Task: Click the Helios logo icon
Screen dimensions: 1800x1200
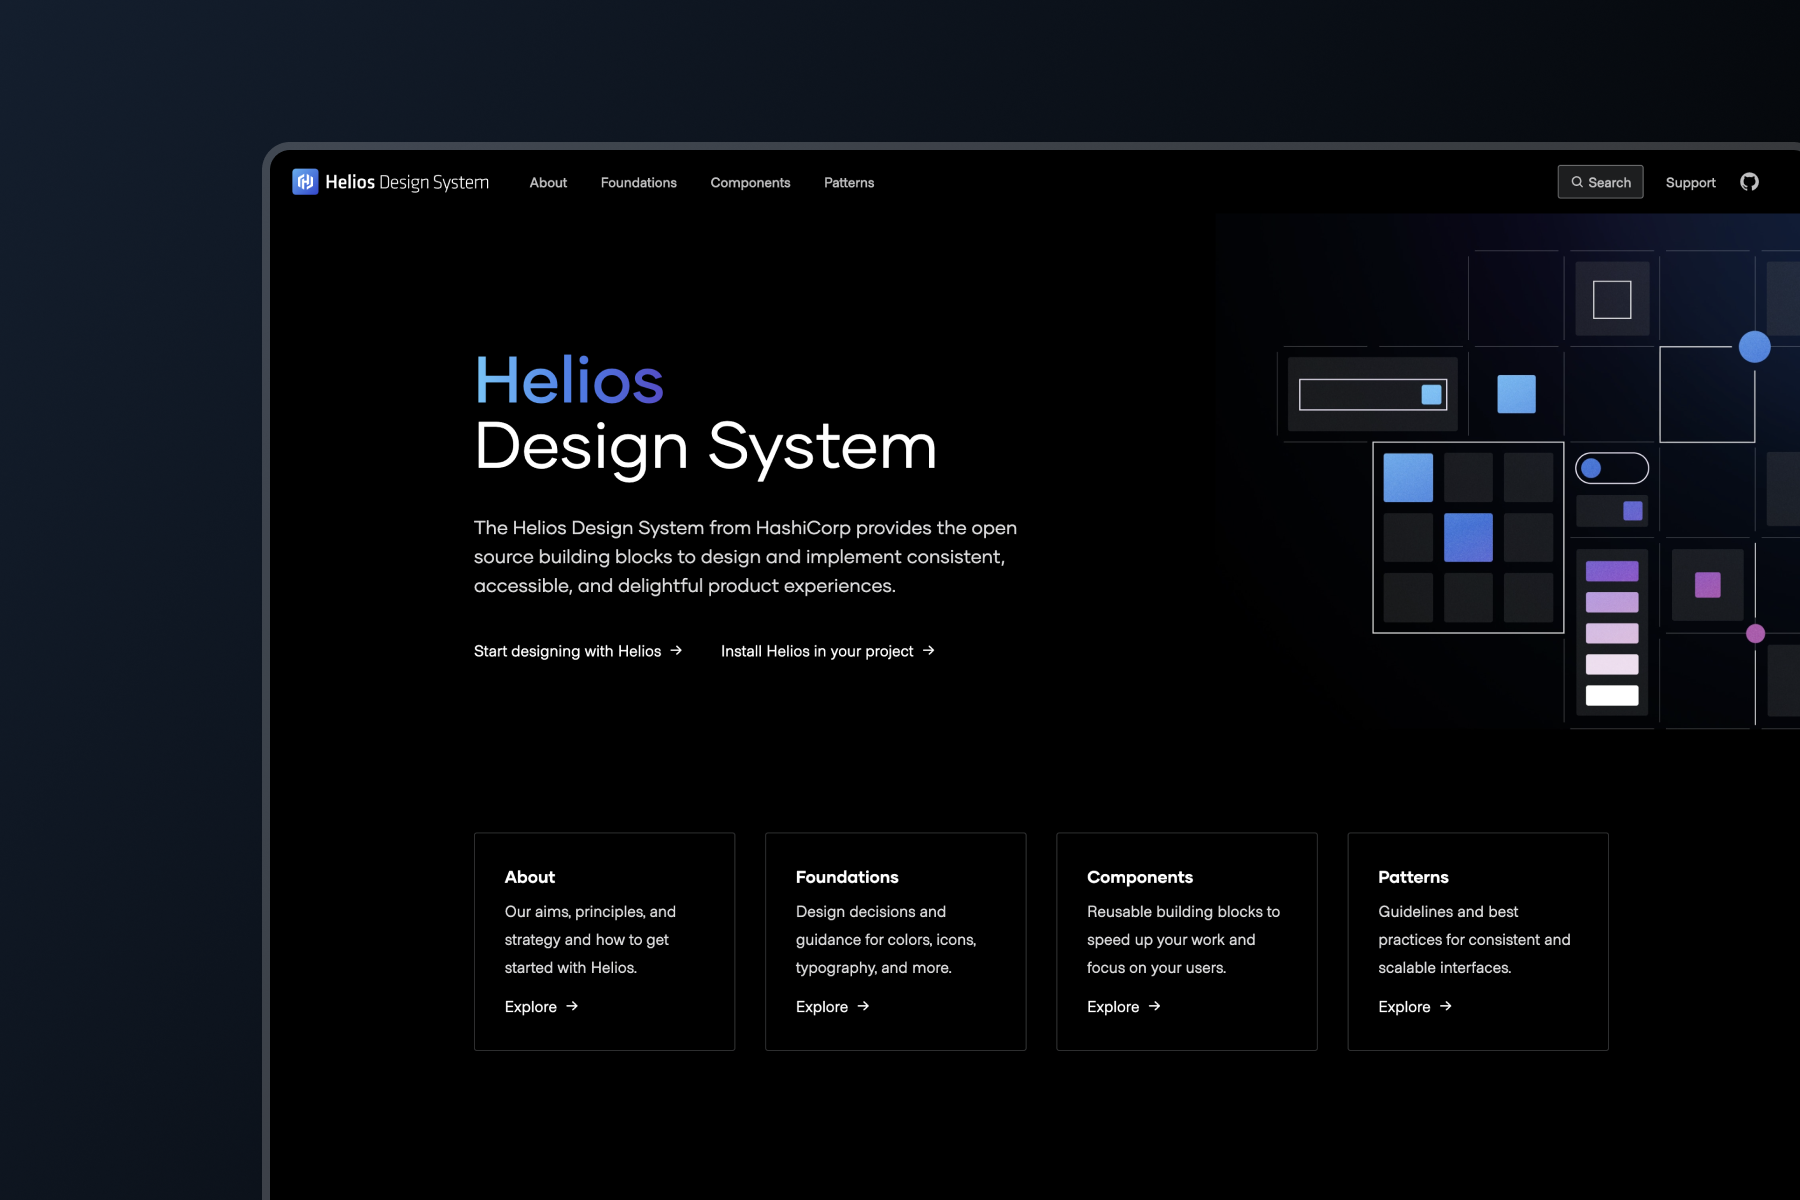Action: tap(305, 182)
